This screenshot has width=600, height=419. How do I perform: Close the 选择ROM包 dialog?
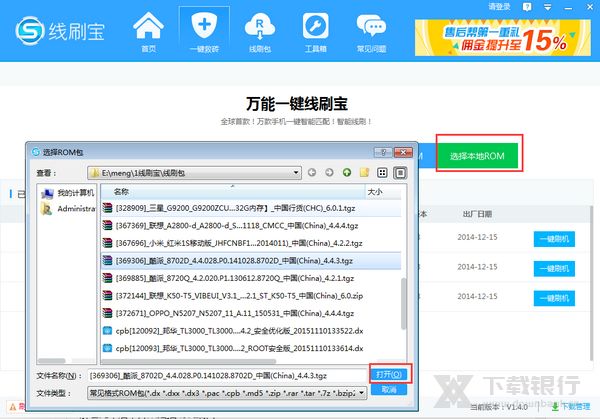[x=403, y=152]
